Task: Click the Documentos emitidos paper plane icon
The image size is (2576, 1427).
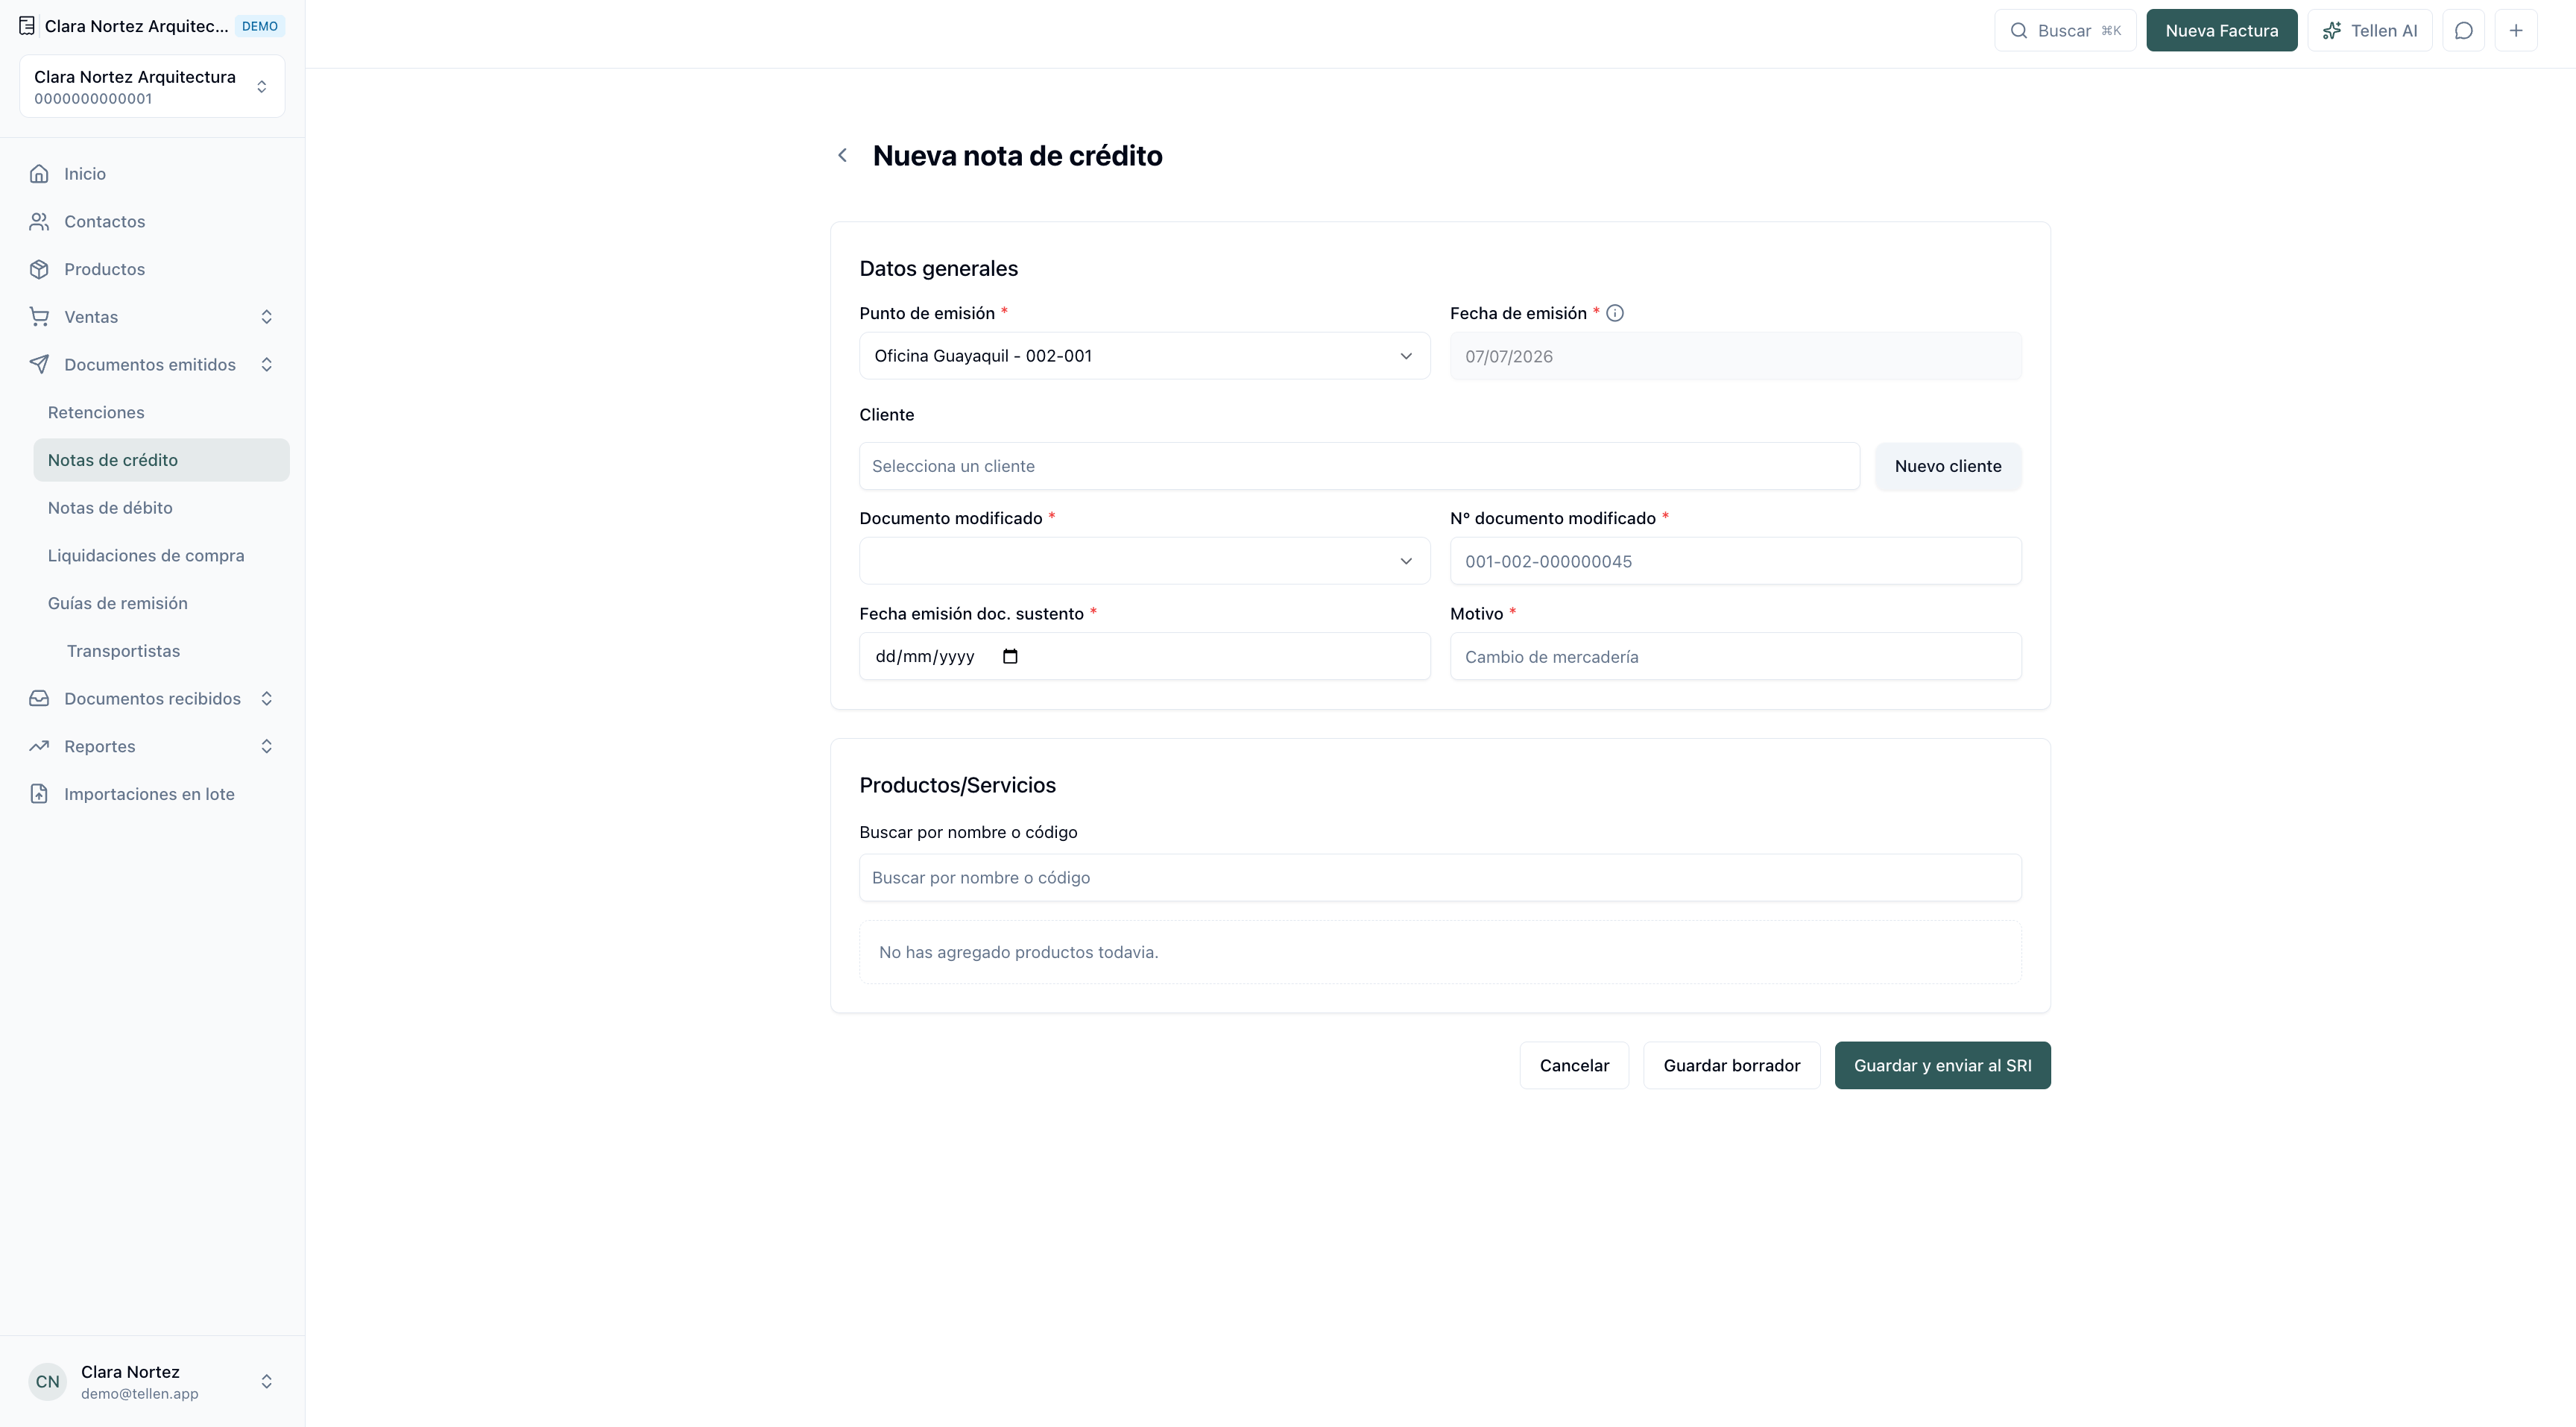Action: click(x=39, y=365)
